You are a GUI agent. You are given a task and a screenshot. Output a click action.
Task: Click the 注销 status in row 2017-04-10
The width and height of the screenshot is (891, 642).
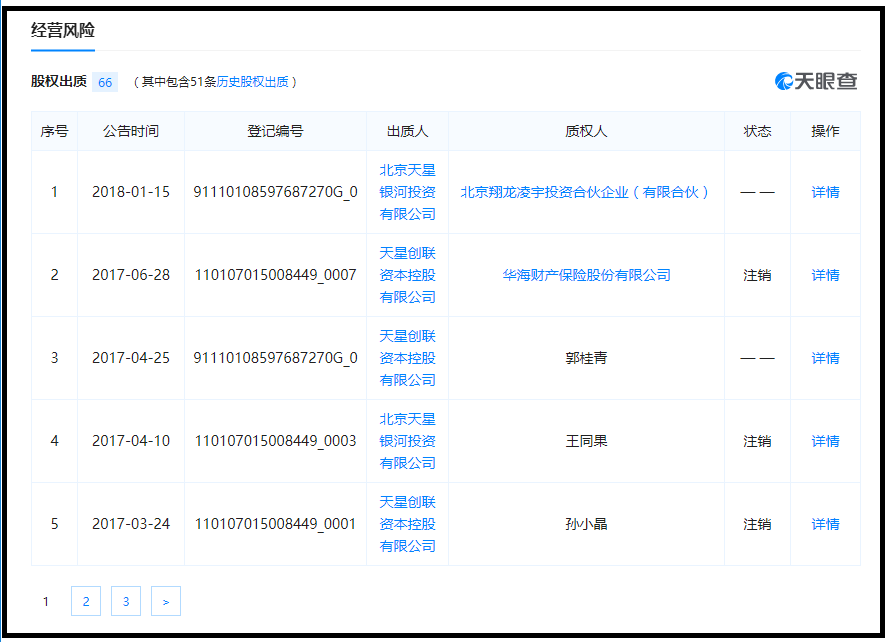[x=757, y=441]
